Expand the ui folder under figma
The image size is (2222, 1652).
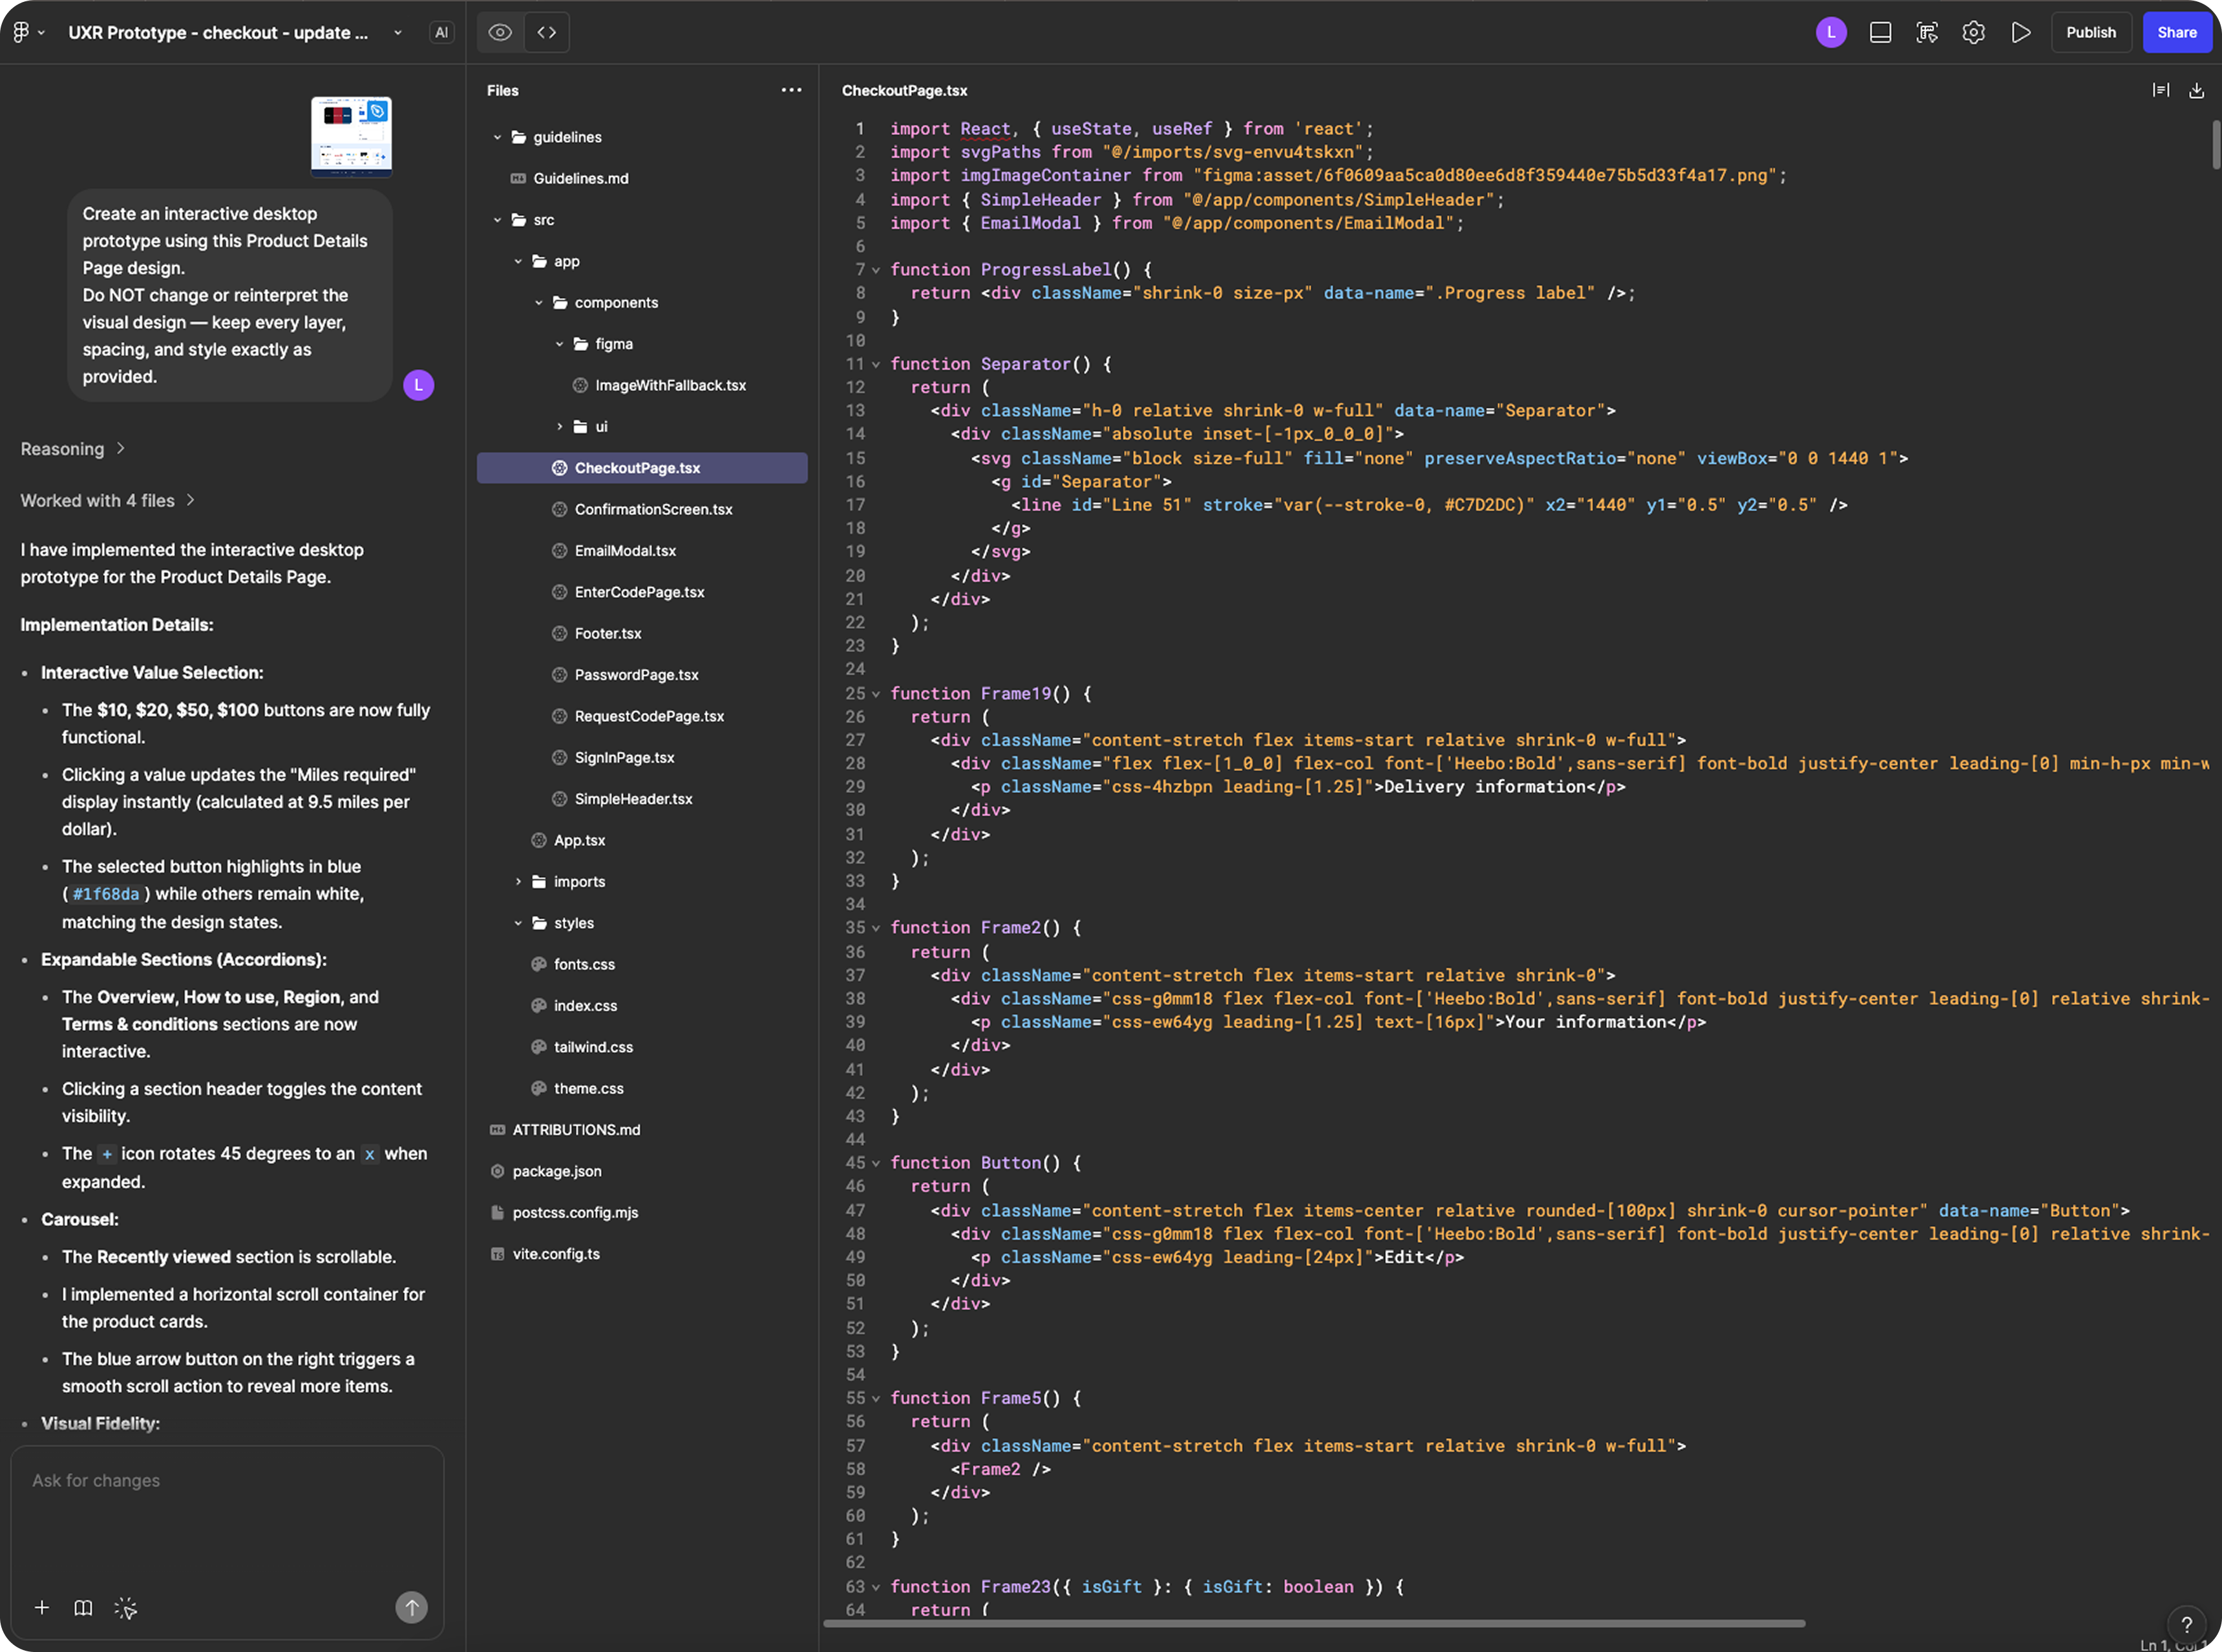(x=560, y=426)
